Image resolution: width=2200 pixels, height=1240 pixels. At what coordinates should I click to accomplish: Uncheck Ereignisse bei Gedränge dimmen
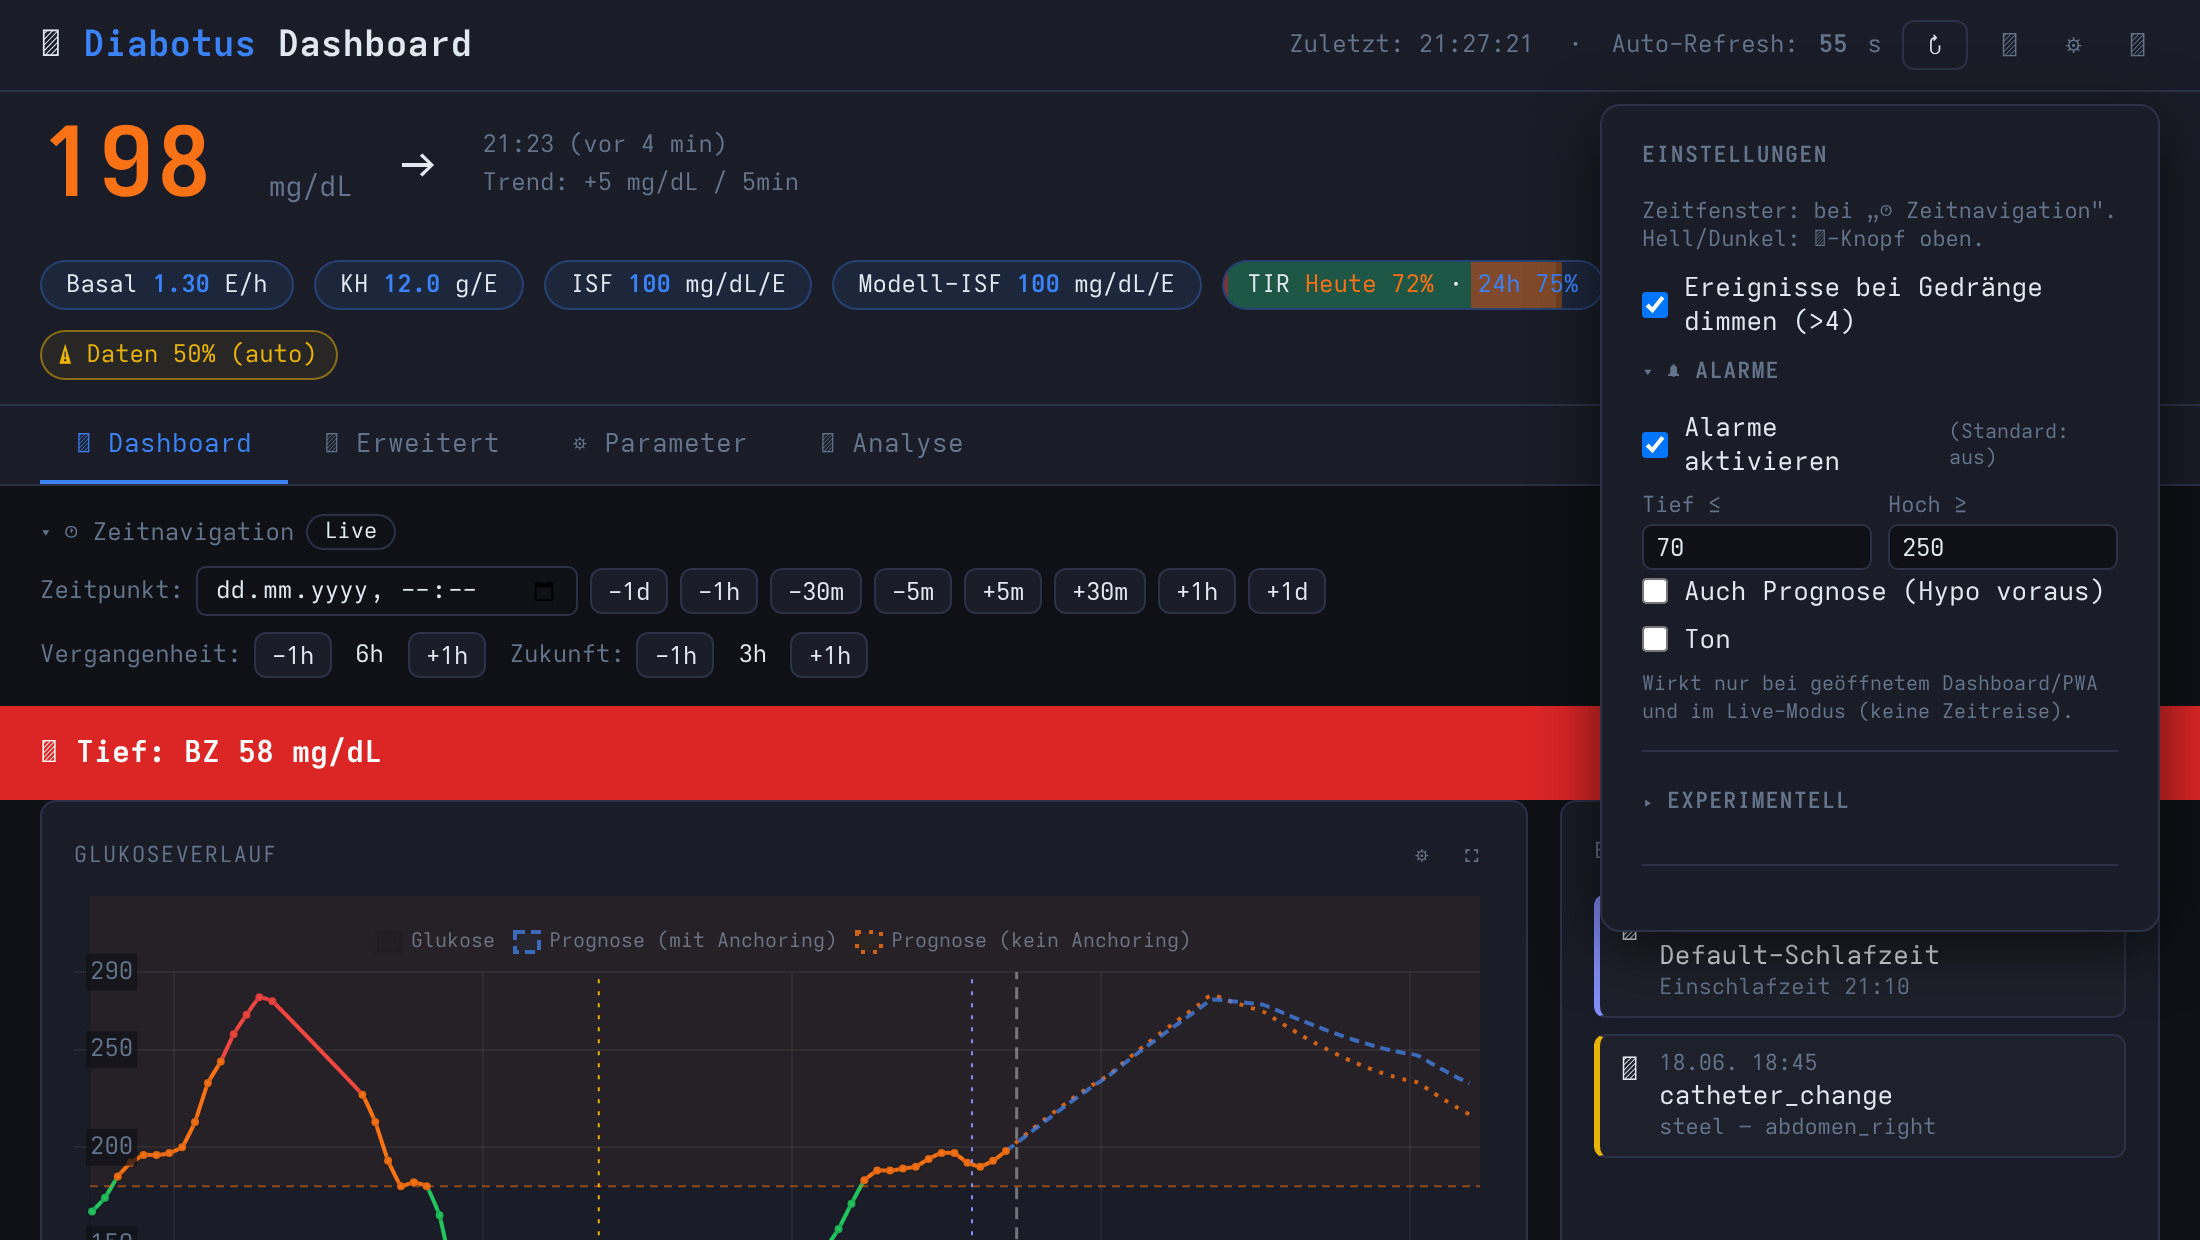[1655, 305]
